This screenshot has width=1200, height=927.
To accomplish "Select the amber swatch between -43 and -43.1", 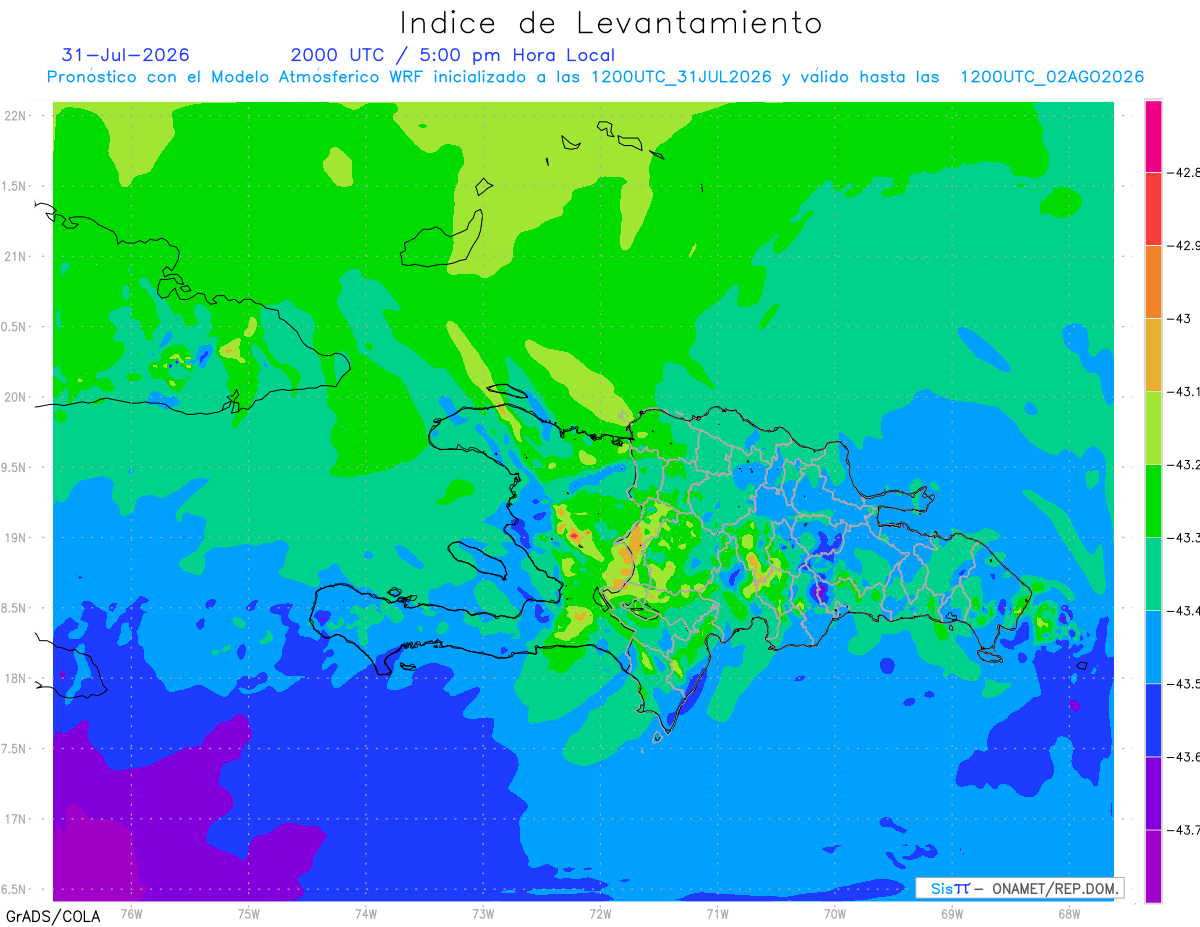I will pos(1153,355).
